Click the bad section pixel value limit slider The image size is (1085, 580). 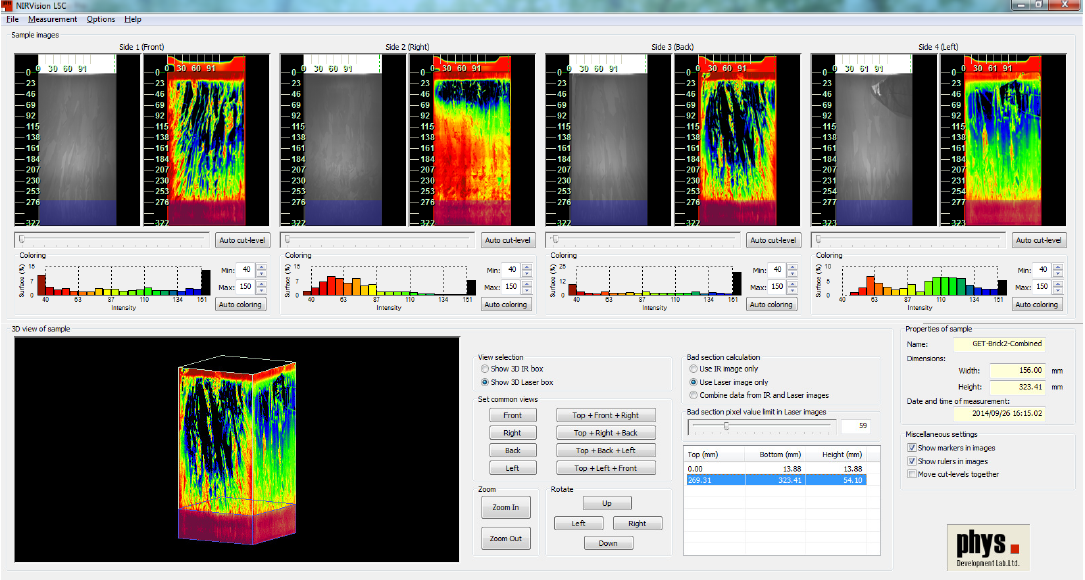[x=727, y=425]
